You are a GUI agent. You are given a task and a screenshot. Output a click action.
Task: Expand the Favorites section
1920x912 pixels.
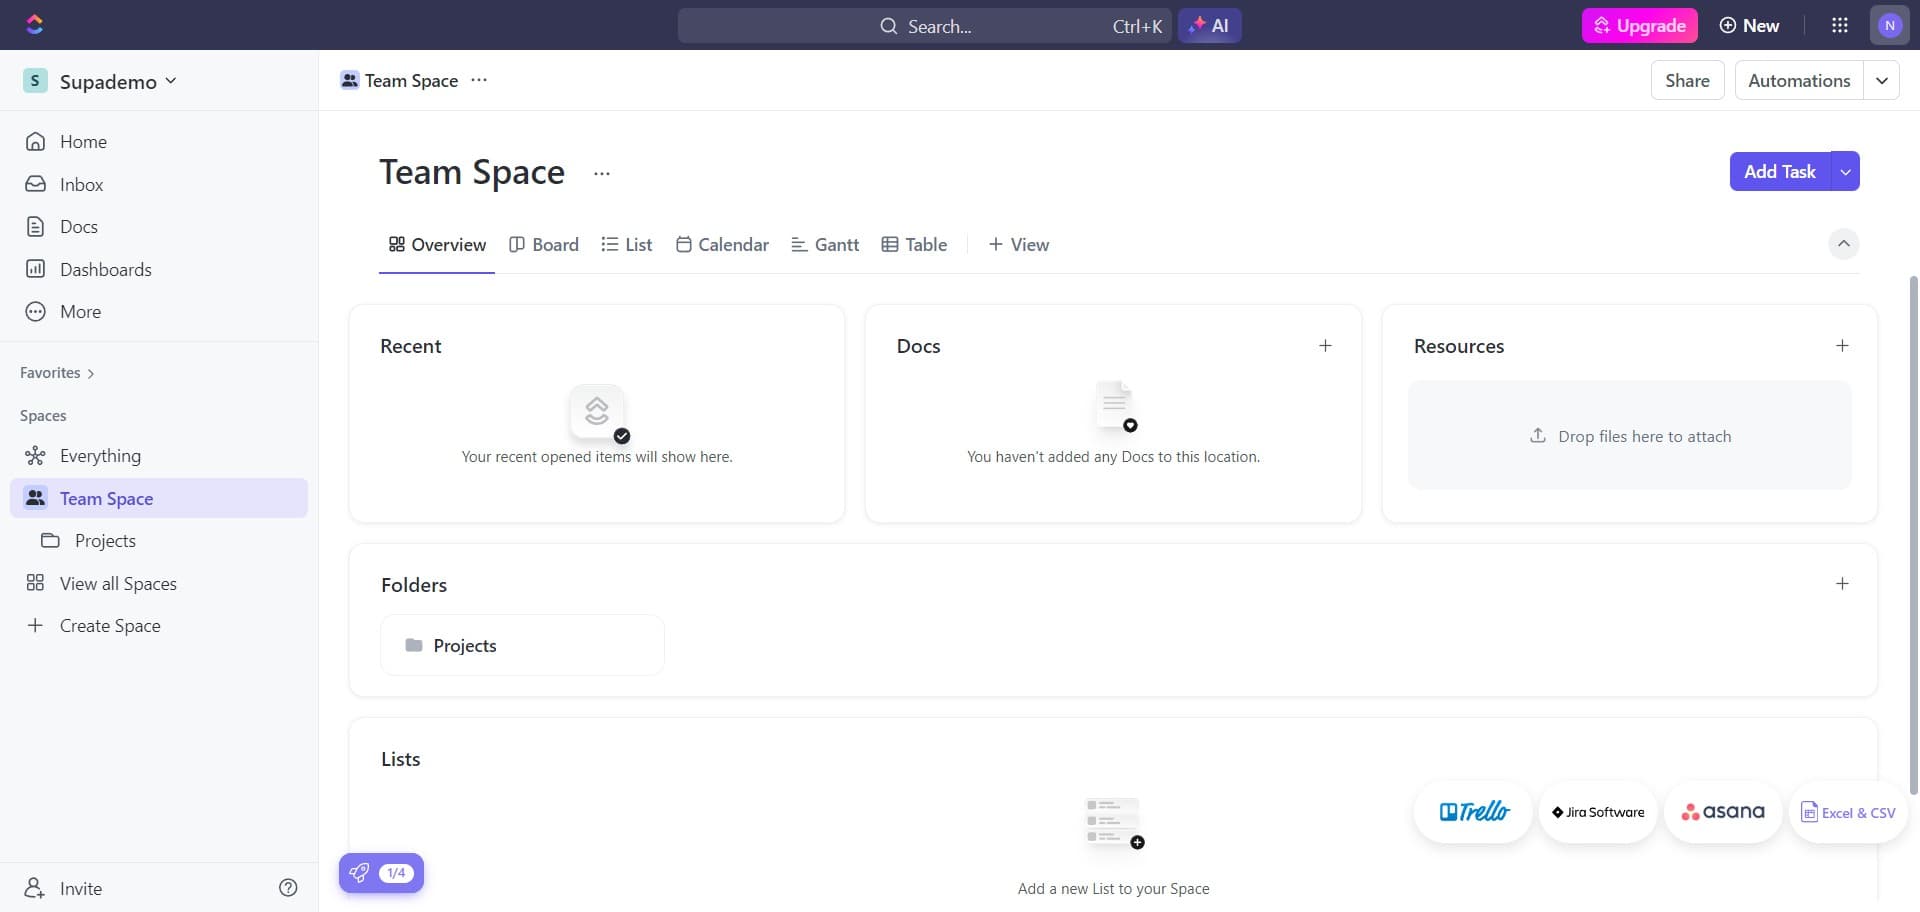pyautogui.click(x=57, y=373)
